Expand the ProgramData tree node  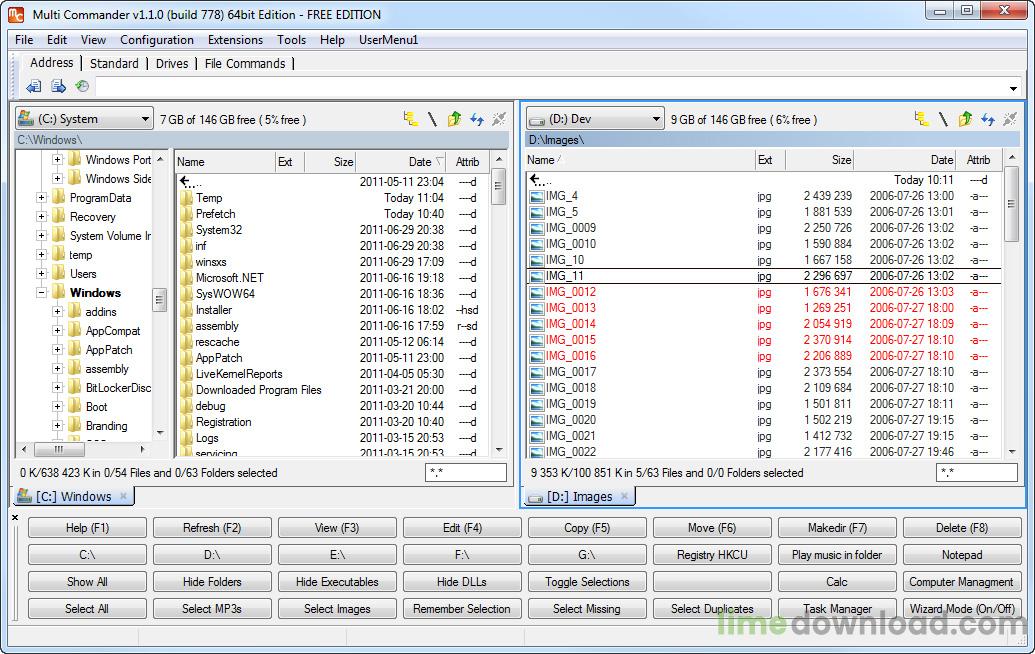pos(42,197)
